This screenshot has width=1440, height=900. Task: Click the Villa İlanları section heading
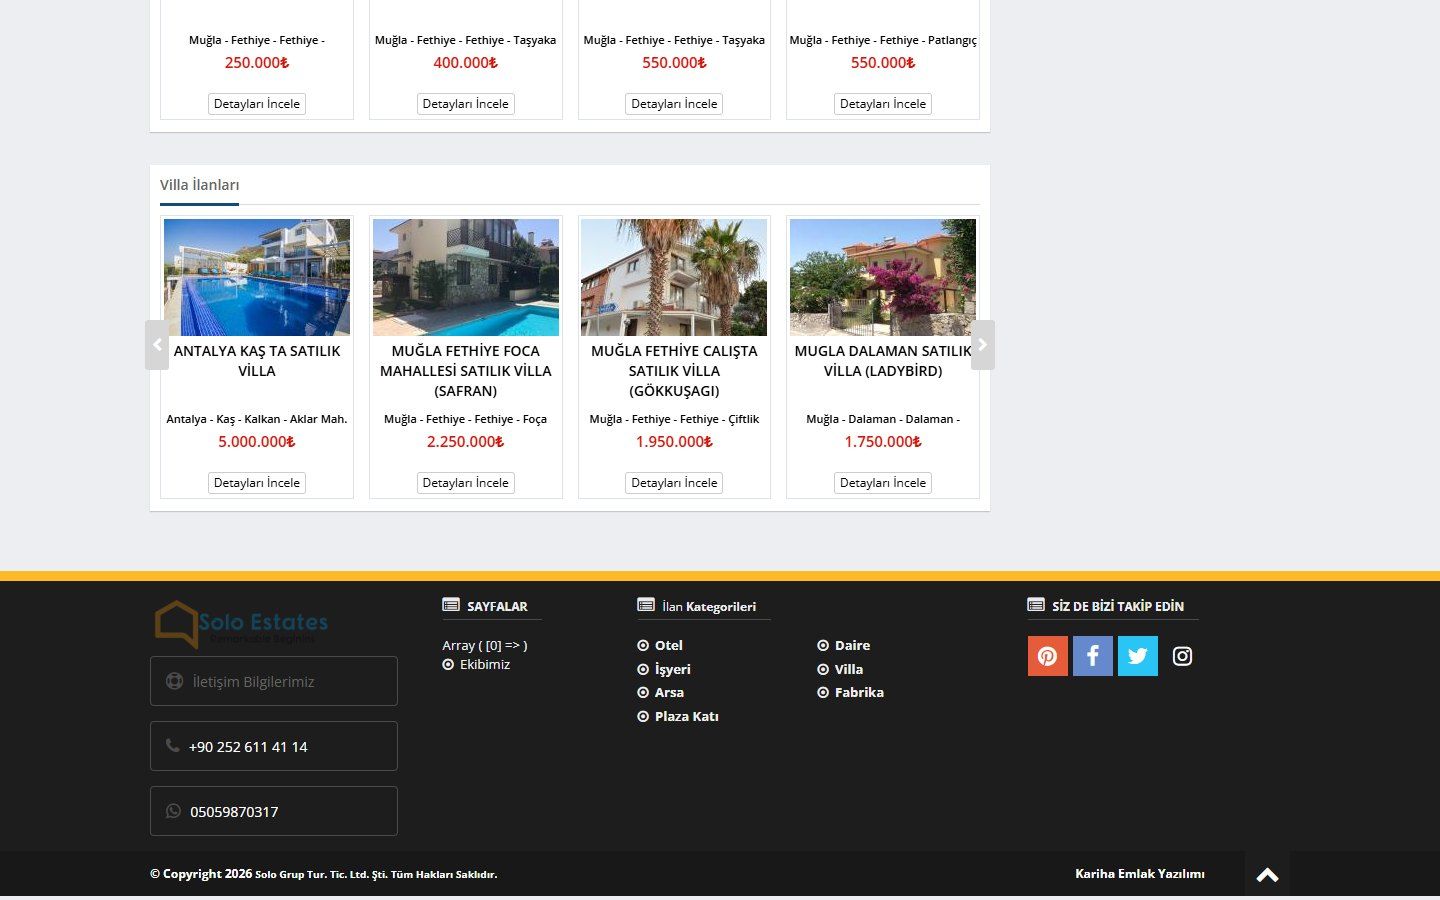tap(200, 185)
